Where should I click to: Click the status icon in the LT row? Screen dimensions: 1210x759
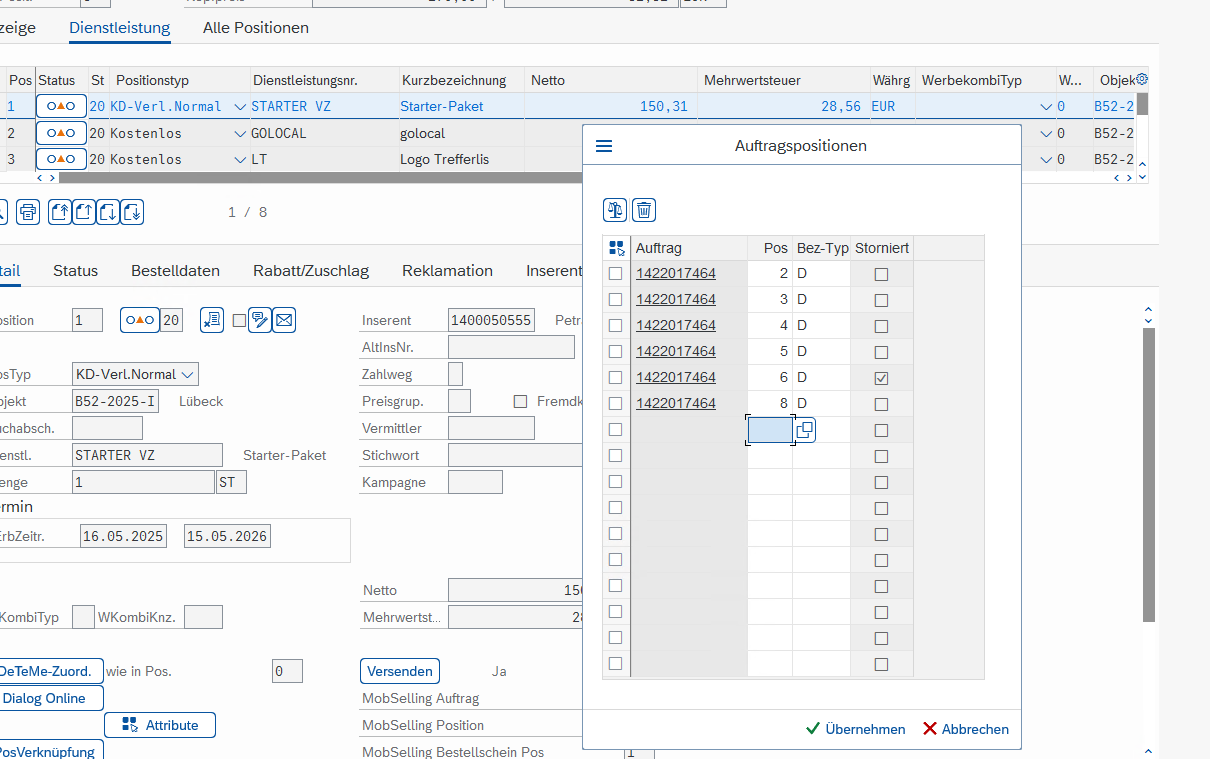61,159
